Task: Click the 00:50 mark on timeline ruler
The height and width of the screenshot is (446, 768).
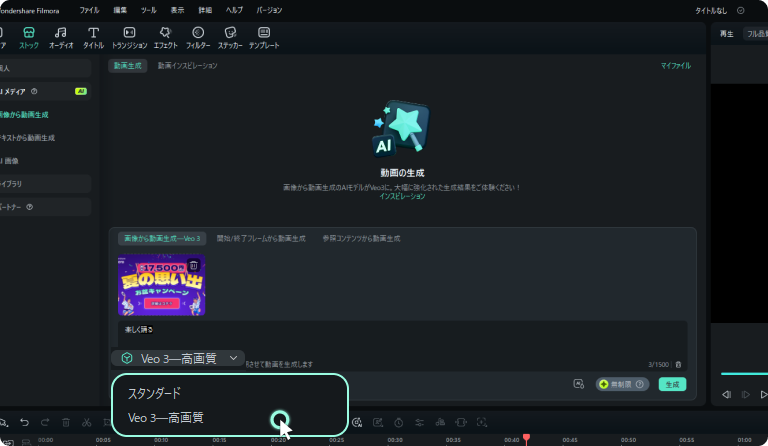Action: (x=628, y=440)
